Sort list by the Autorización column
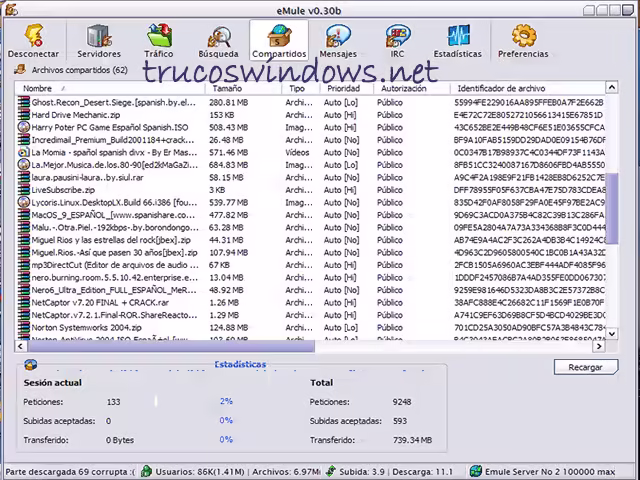This screenshot has height=480, width=640. 412,88
